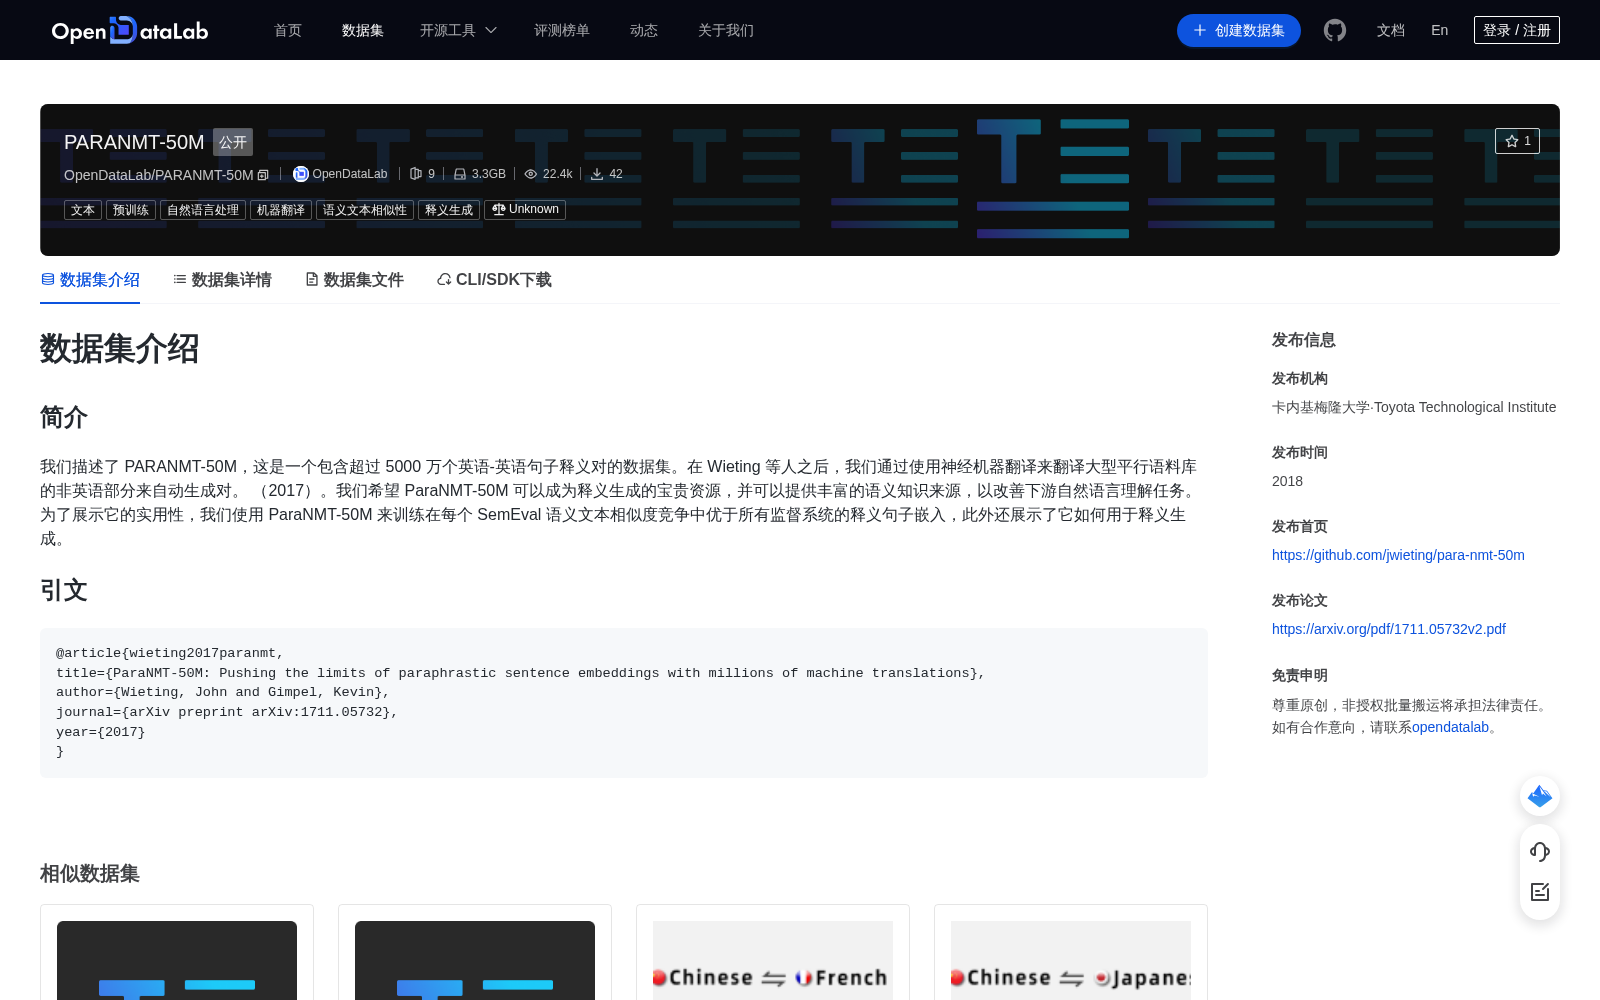
Task: Open the first similar dataset thumbnail
Action: pos(177,960)
